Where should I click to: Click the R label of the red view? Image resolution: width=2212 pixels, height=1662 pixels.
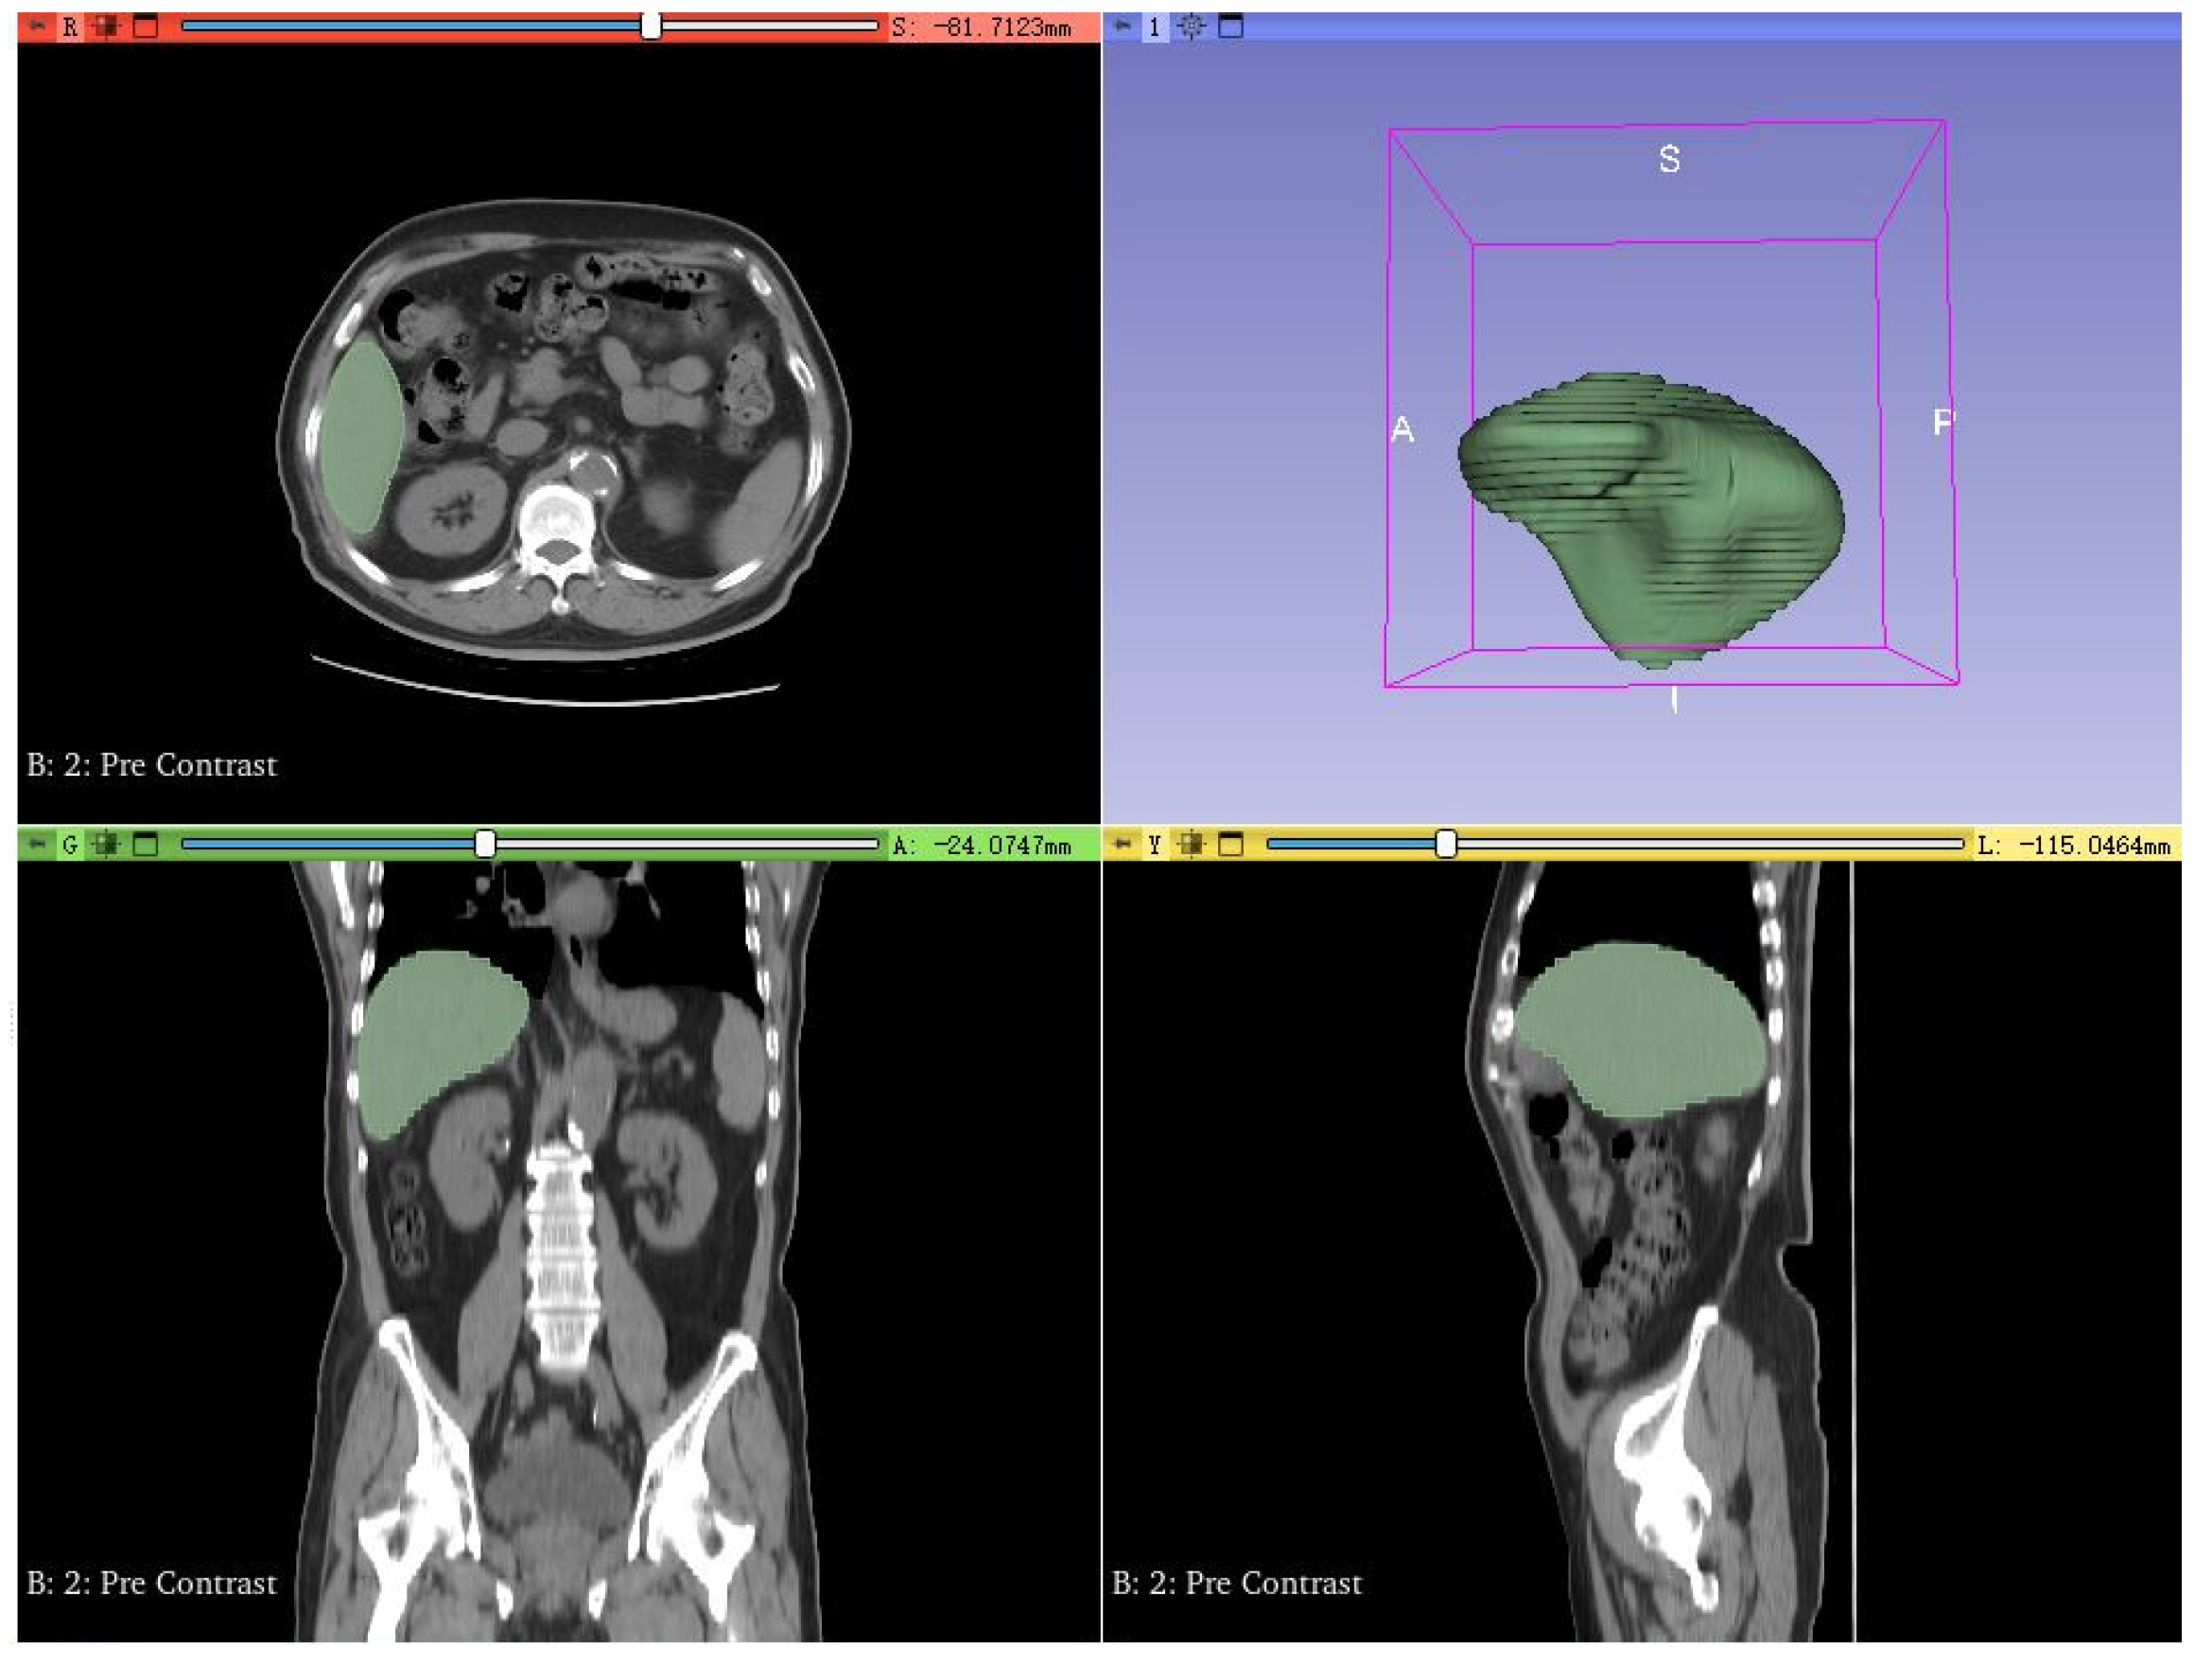70,27
